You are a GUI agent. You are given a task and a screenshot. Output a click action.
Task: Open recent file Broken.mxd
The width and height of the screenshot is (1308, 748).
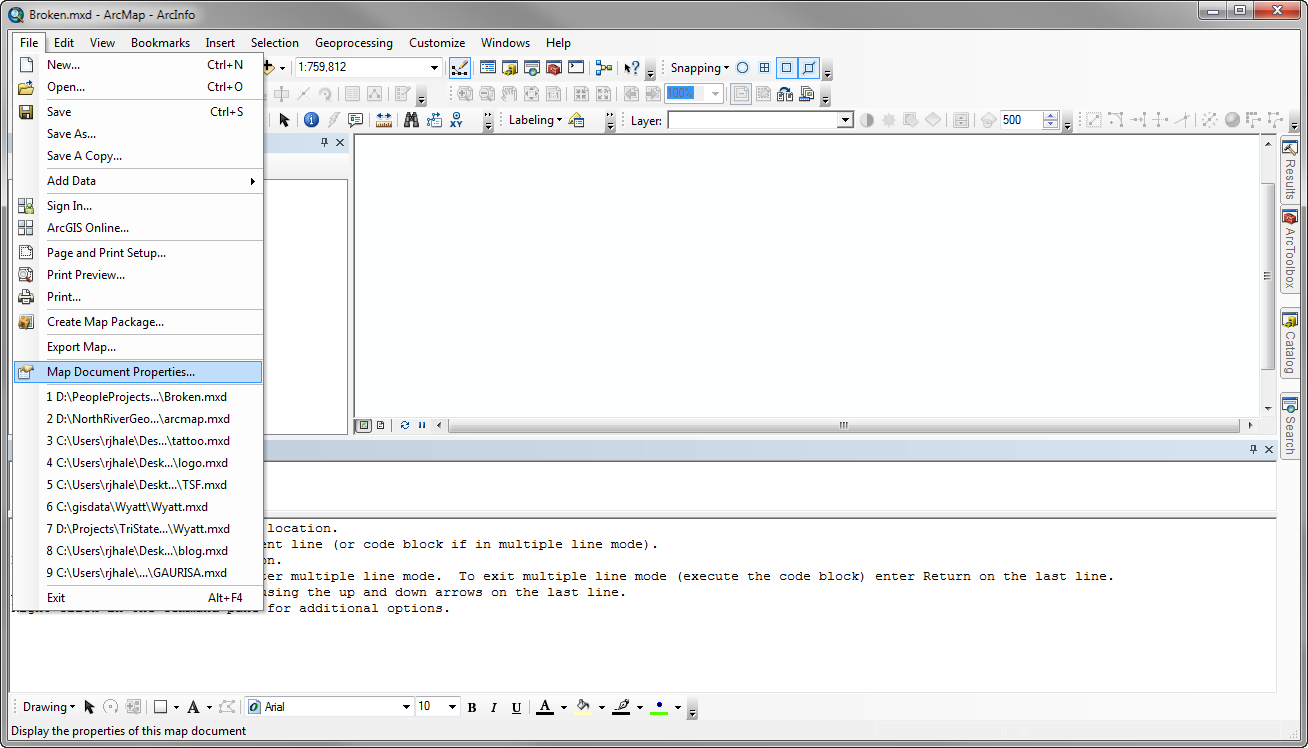(138, 397)
